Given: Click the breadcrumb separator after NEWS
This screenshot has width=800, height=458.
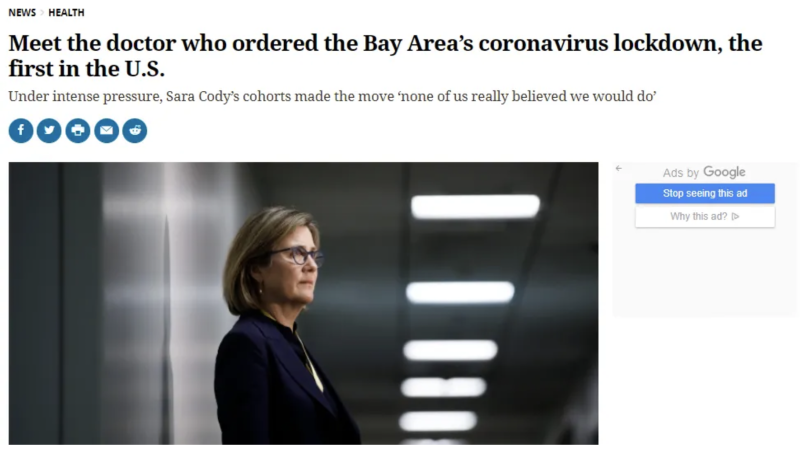Looking at the screenshot, I should (x=42, y=13).
